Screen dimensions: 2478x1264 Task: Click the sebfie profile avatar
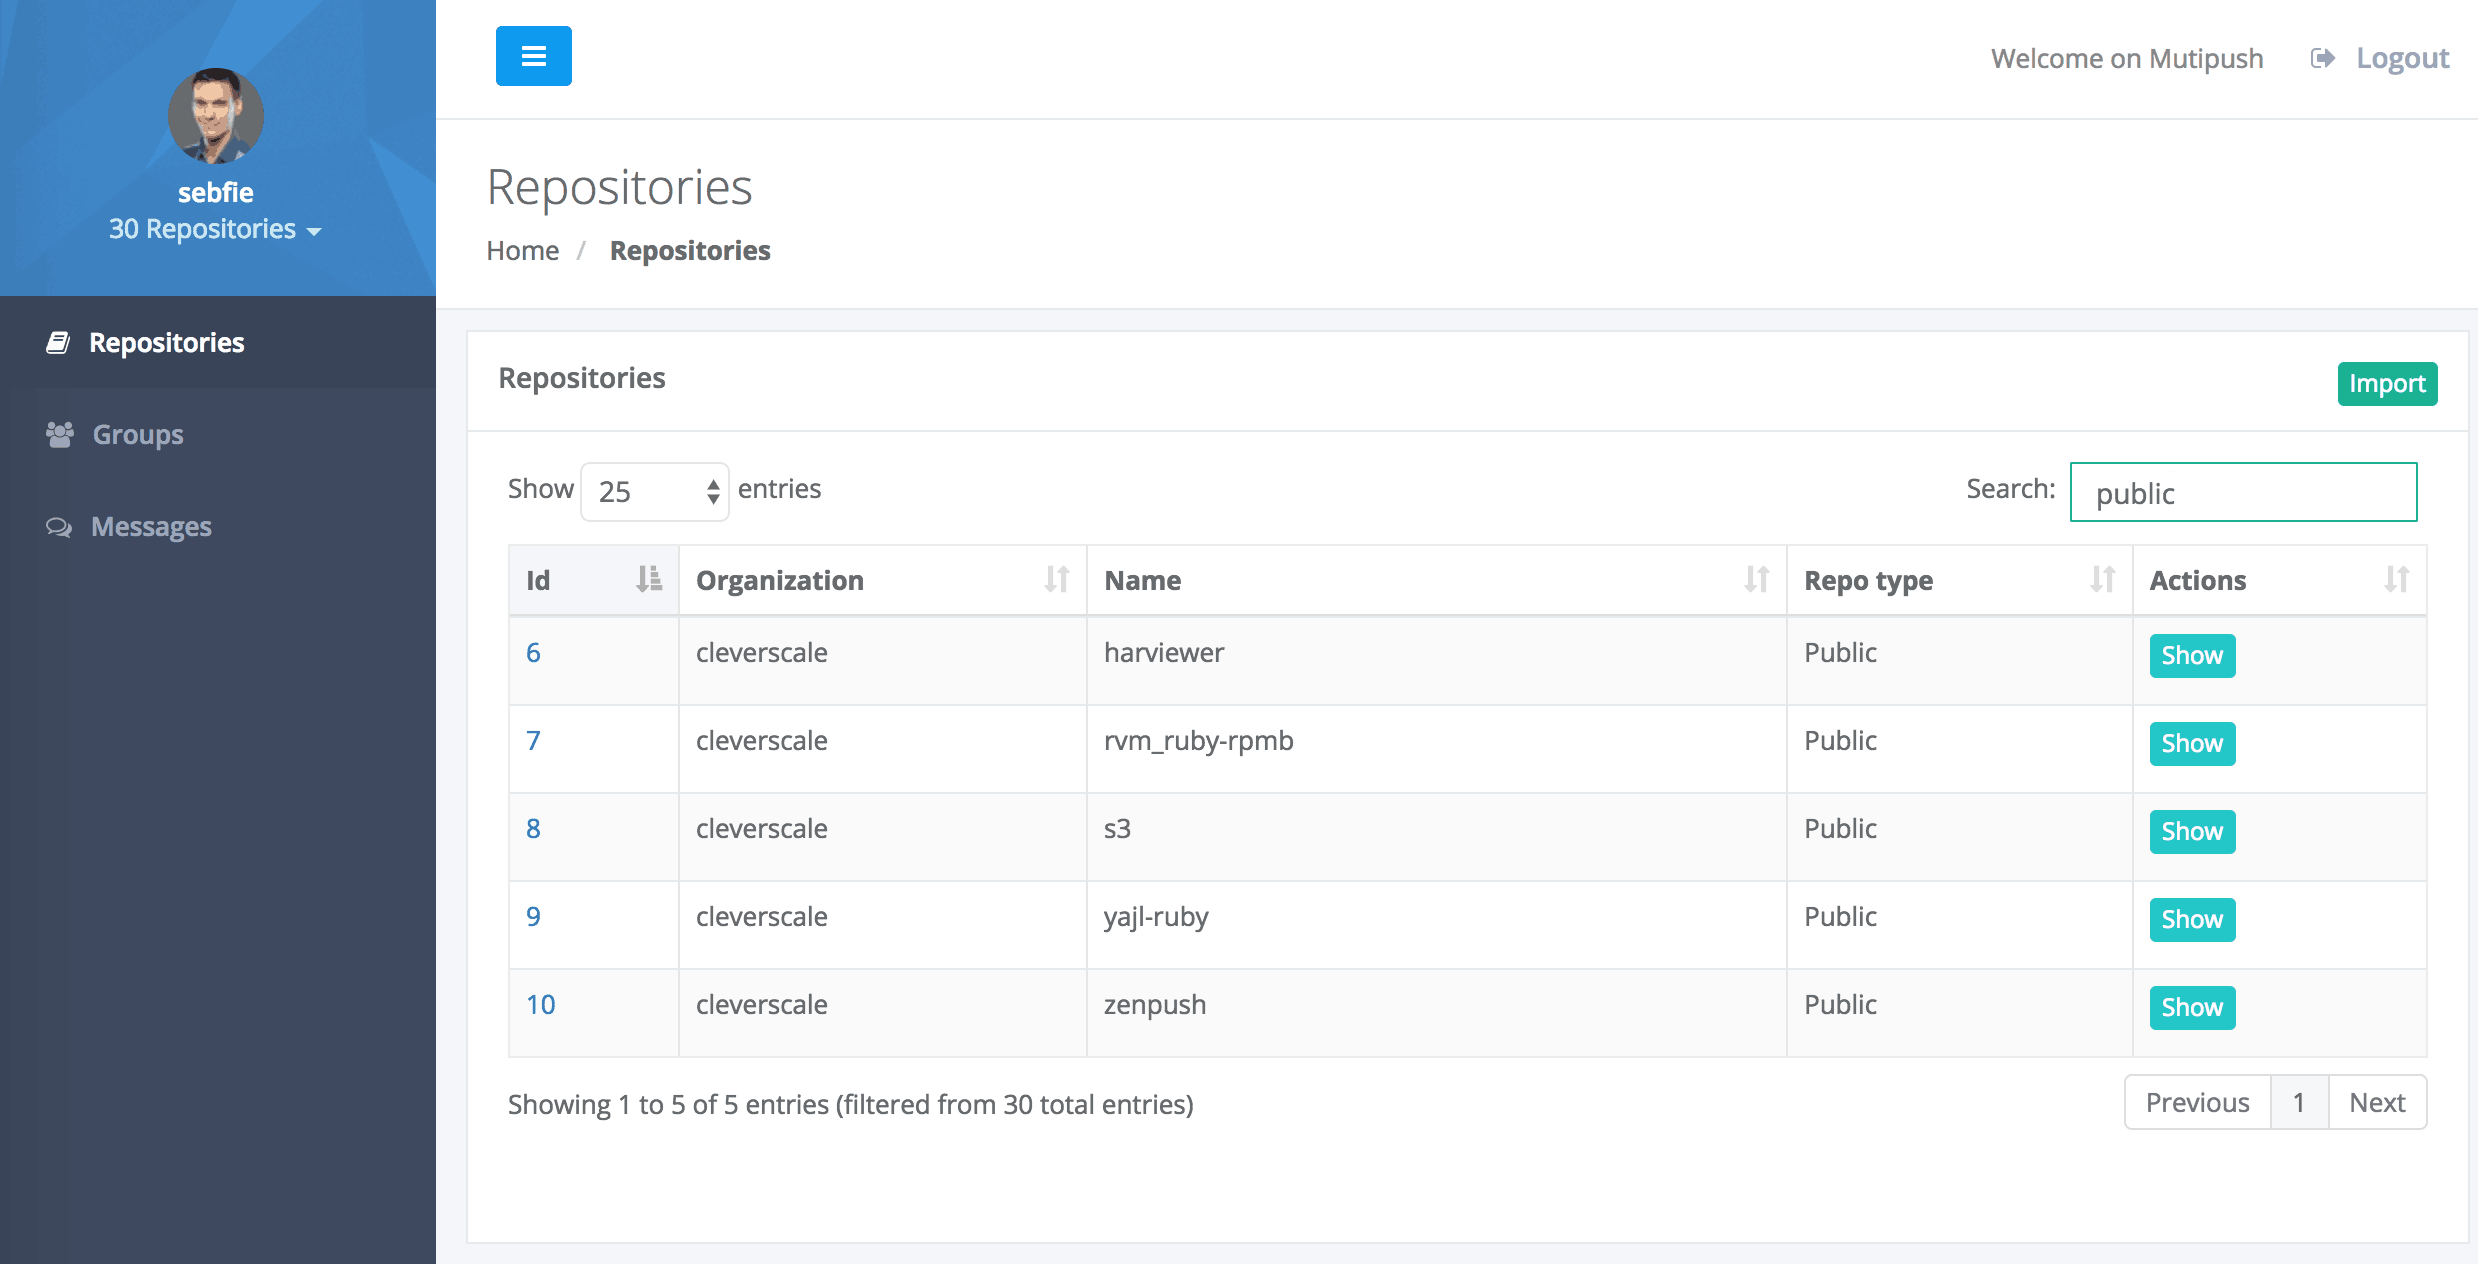[x=216, y=116]
